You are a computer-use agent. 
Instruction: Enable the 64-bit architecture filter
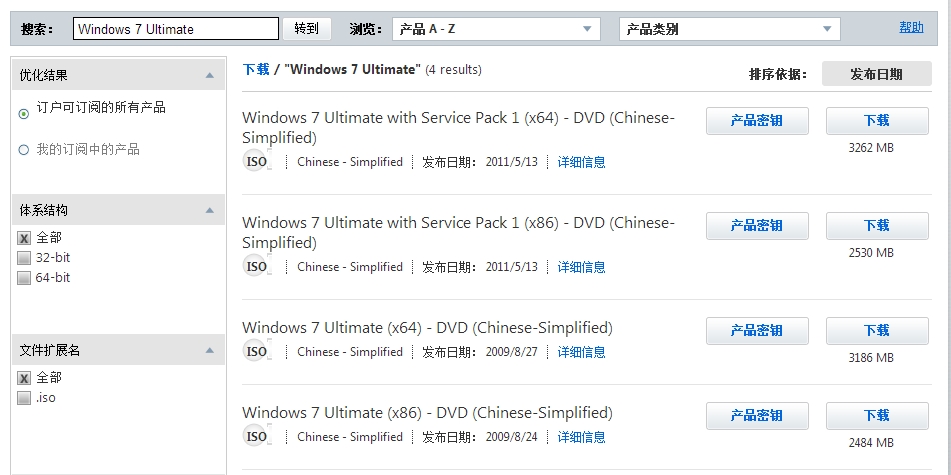pos(24,278)
